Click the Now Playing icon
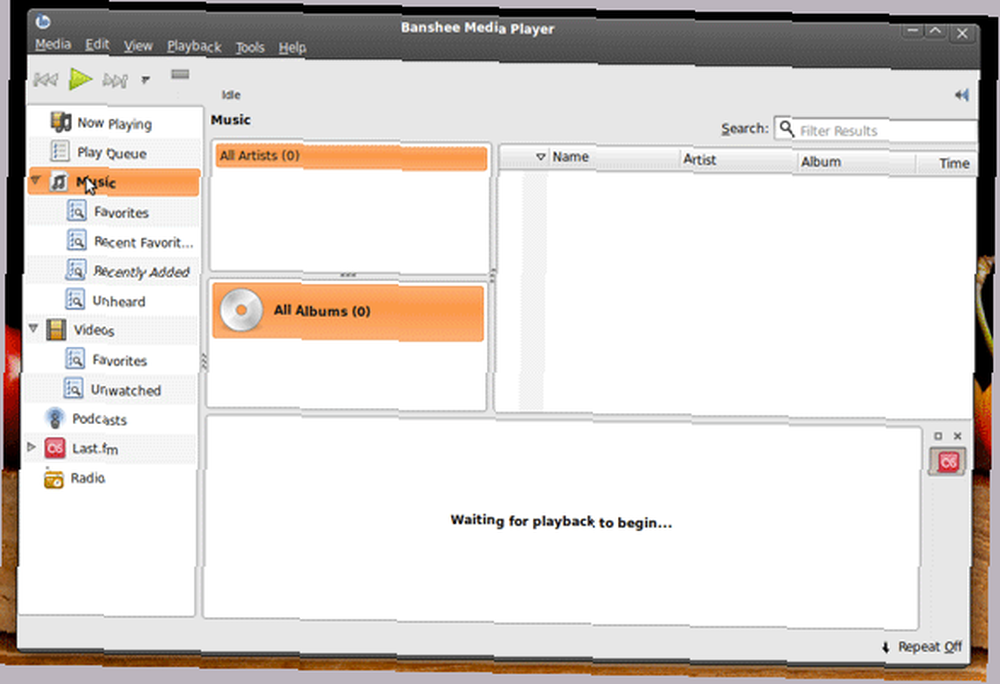1000x684 pixels. pos(61,121)
